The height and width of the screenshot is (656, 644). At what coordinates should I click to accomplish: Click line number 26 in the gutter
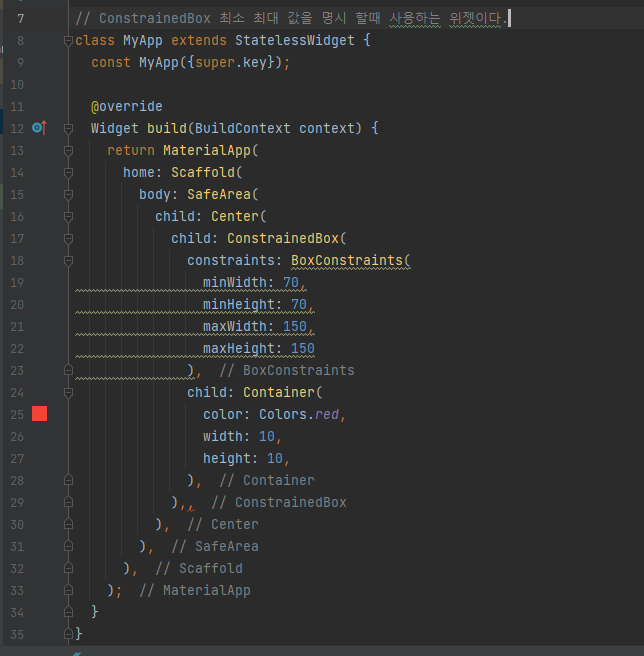click(17, 436)
